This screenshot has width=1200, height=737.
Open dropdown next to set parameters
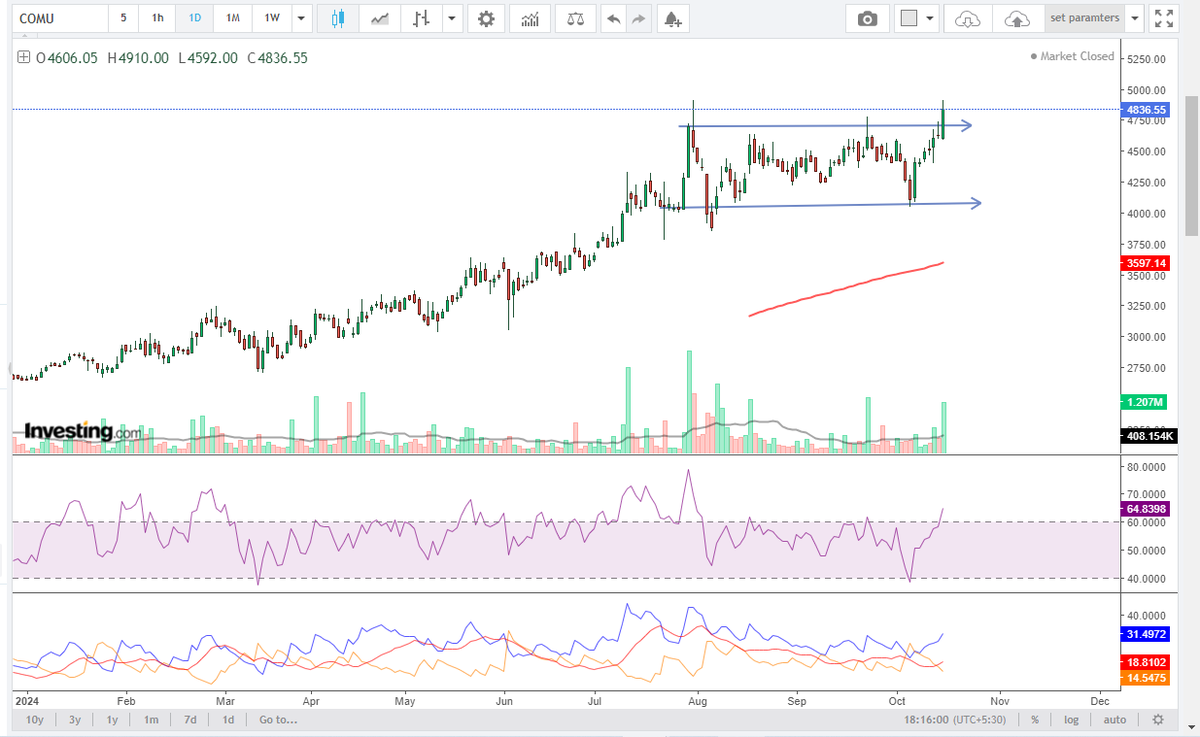click(1133, 18)
